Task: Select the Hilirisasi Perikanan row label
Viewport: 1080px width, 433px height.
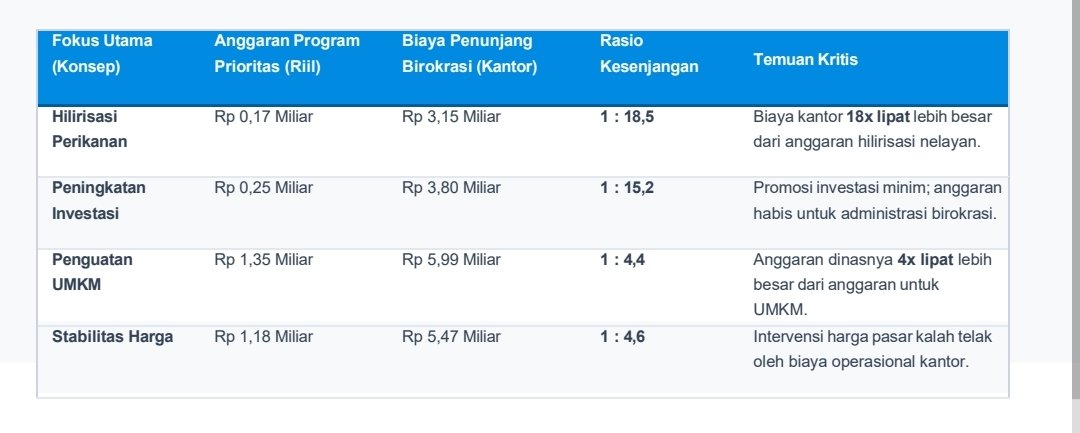Action: (90, 129)
